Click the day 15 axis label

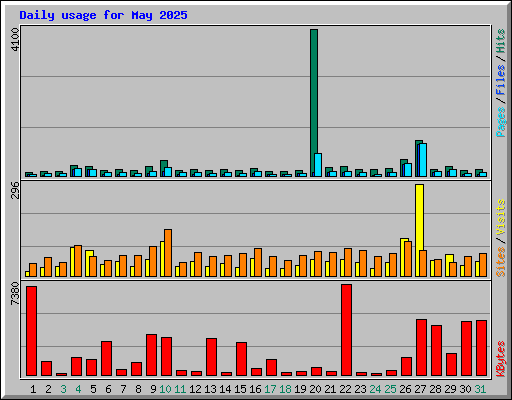point(240,389)
